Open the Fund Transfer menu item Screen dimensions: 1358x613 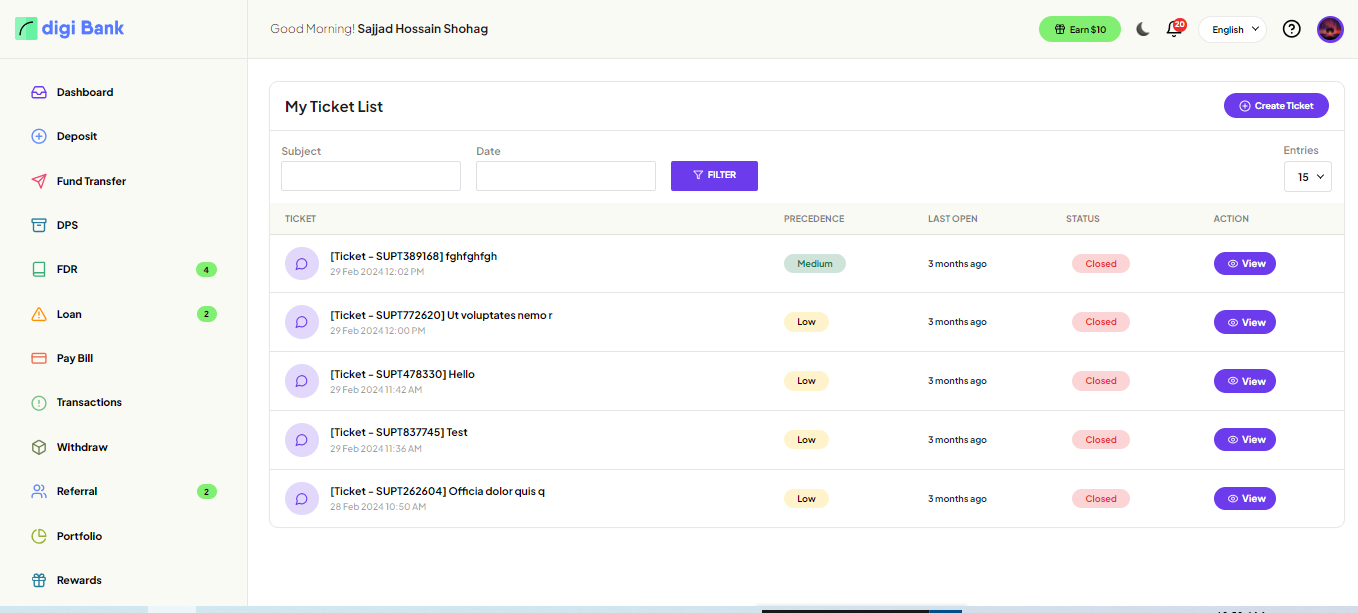click(x=91, y=181)
